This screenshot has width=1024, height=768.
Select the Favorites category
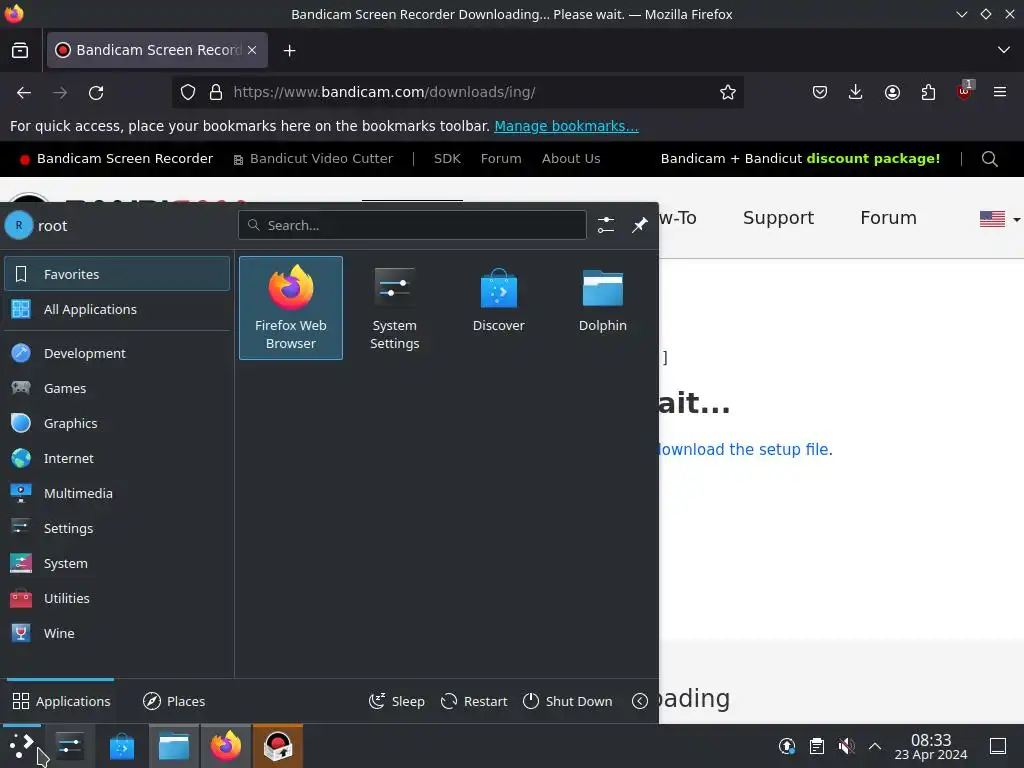(x=117, y=274)
